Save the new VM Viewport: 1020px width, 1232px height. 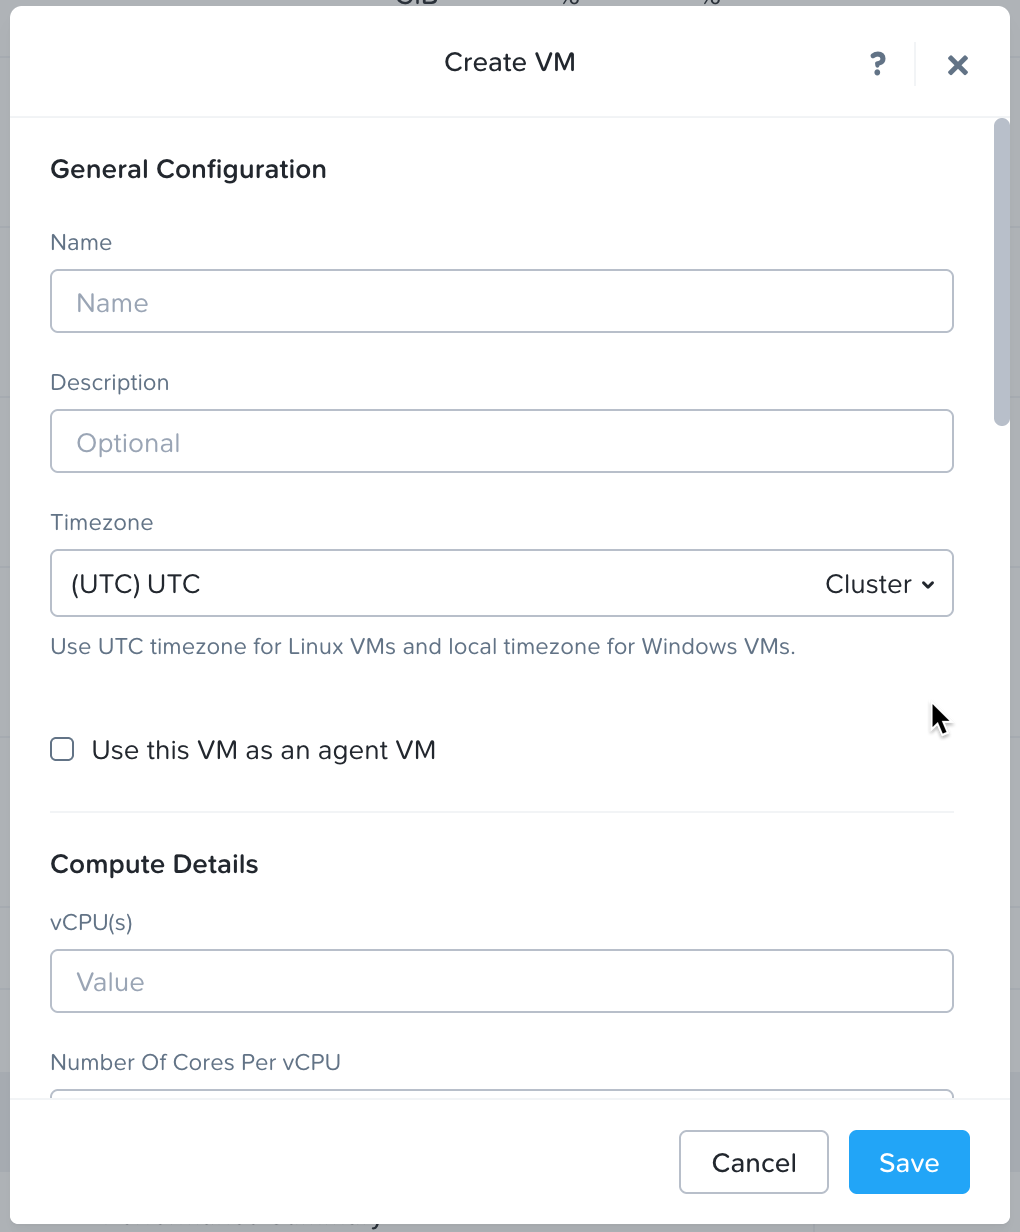(x=909, y=1162)
